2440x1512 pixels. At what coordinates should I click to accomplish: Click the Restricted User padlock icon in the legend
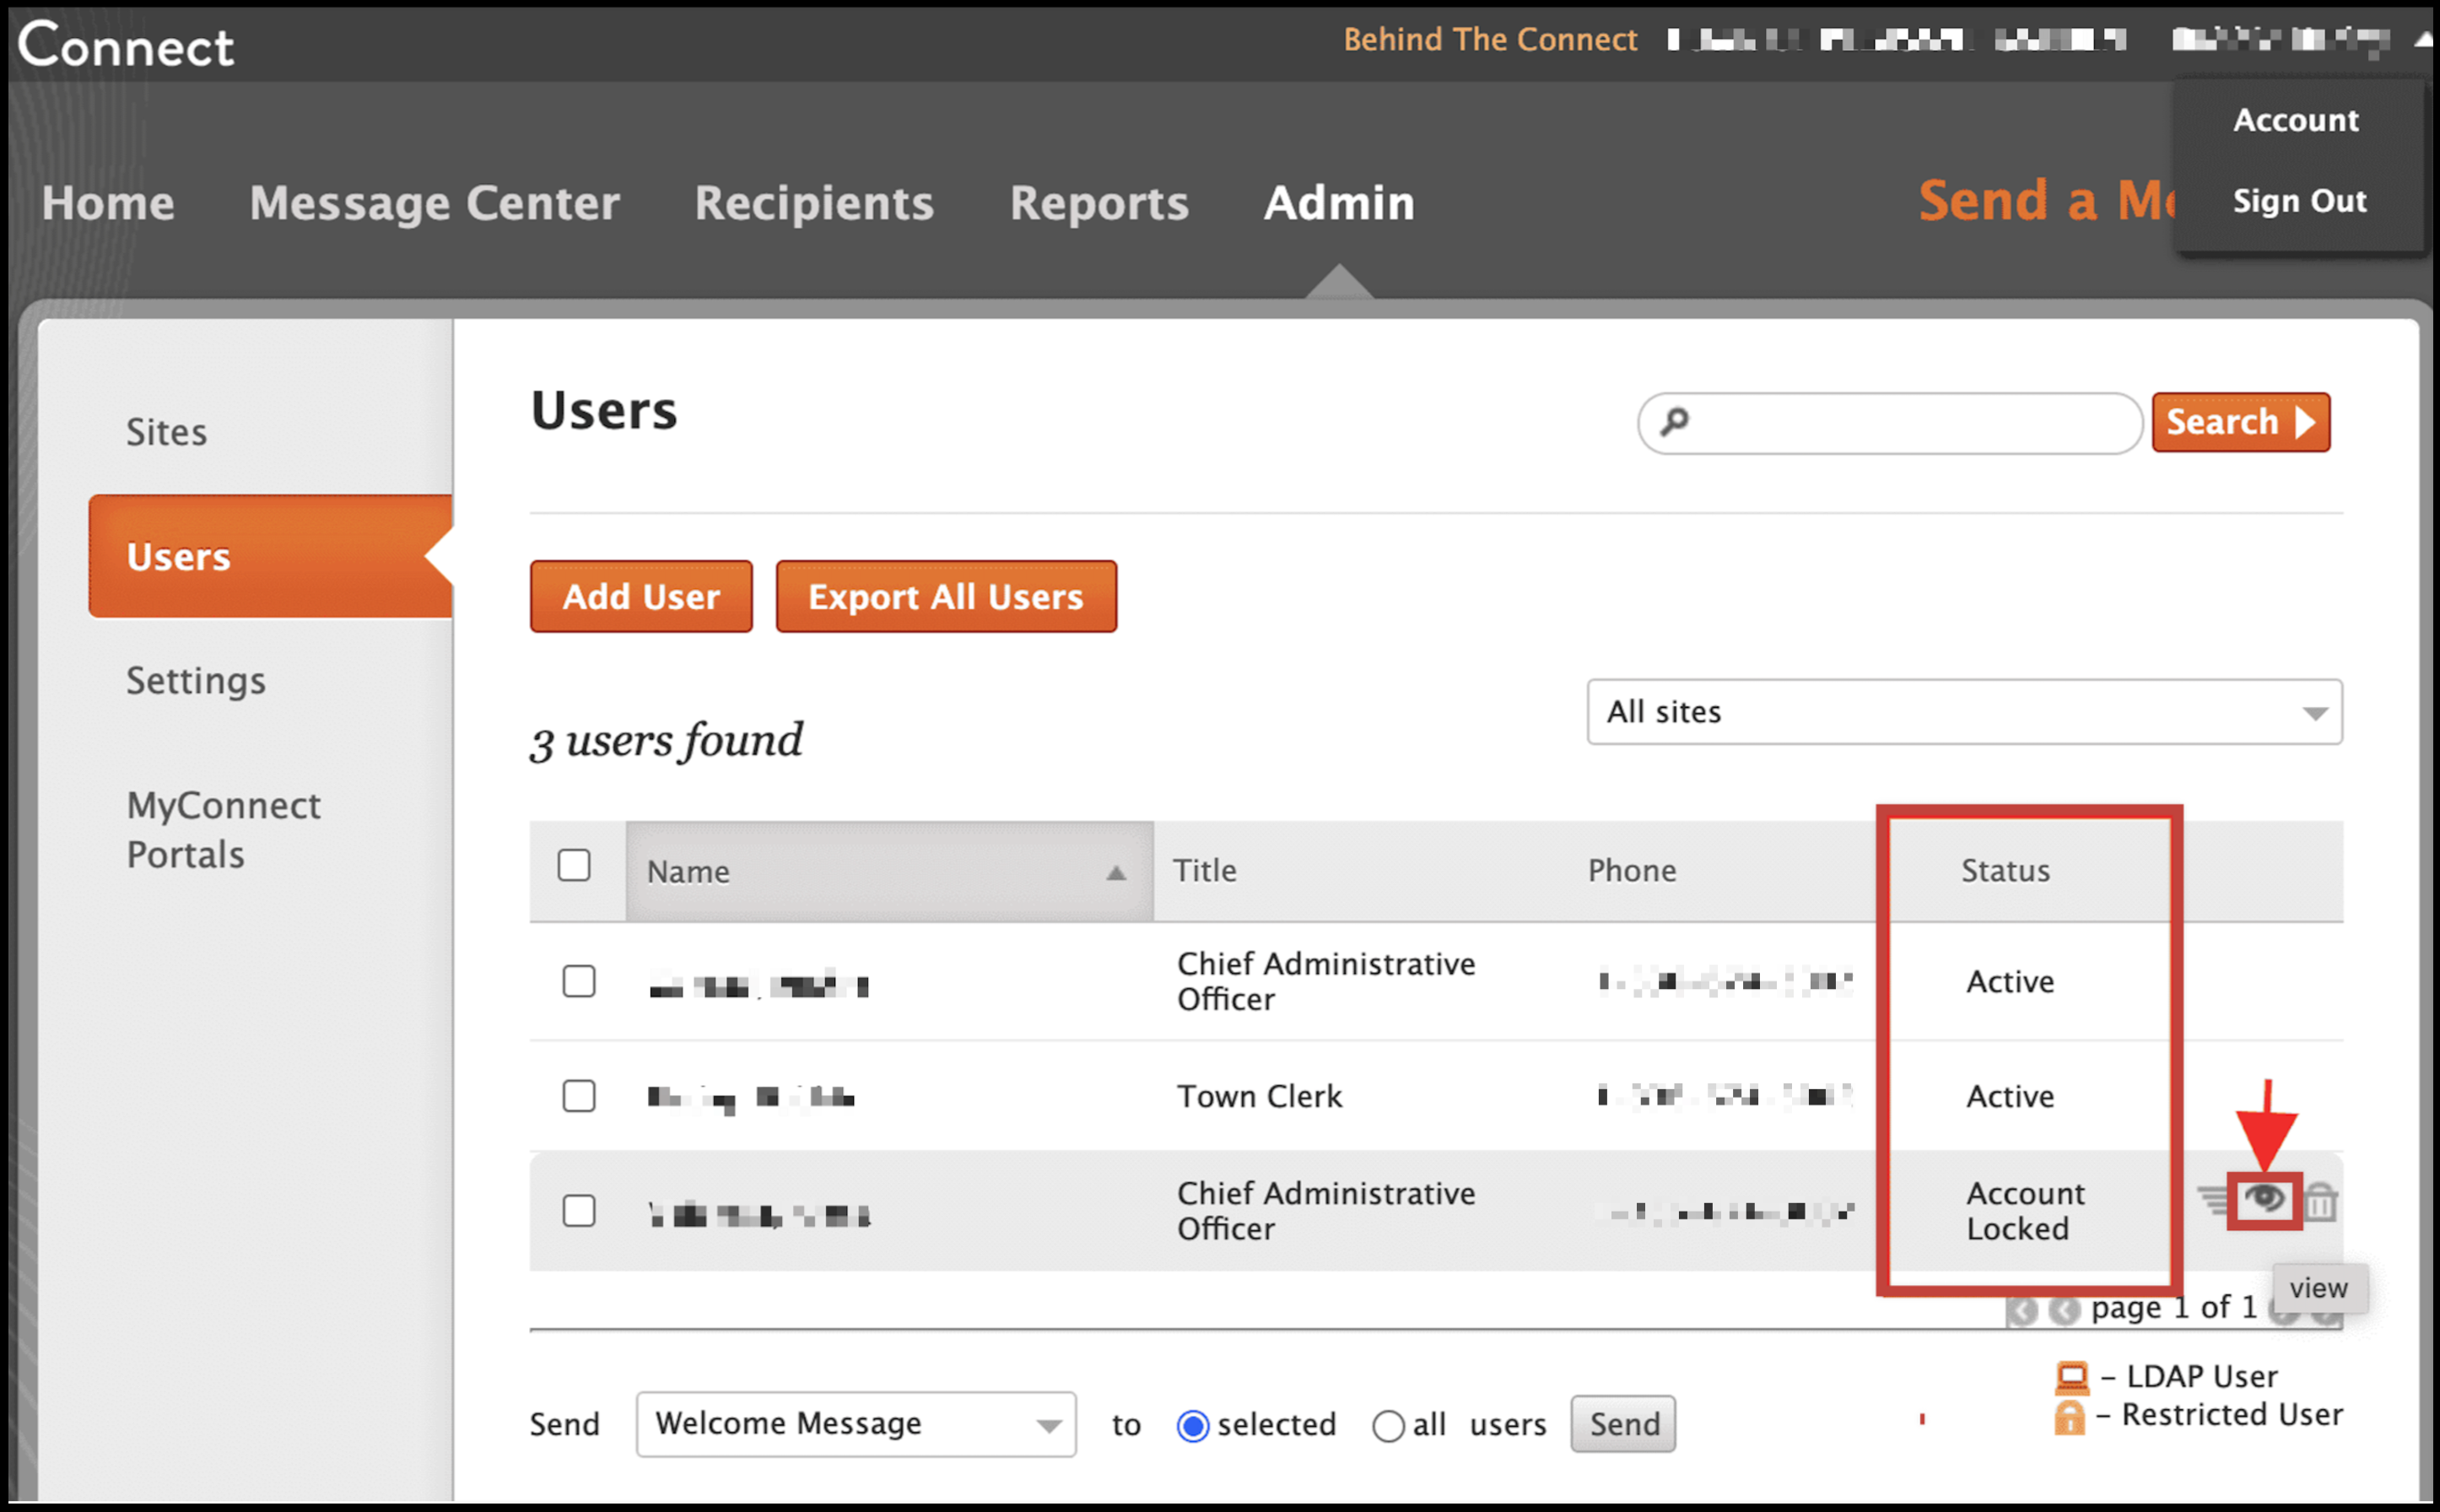(x=2071, y=1416)
